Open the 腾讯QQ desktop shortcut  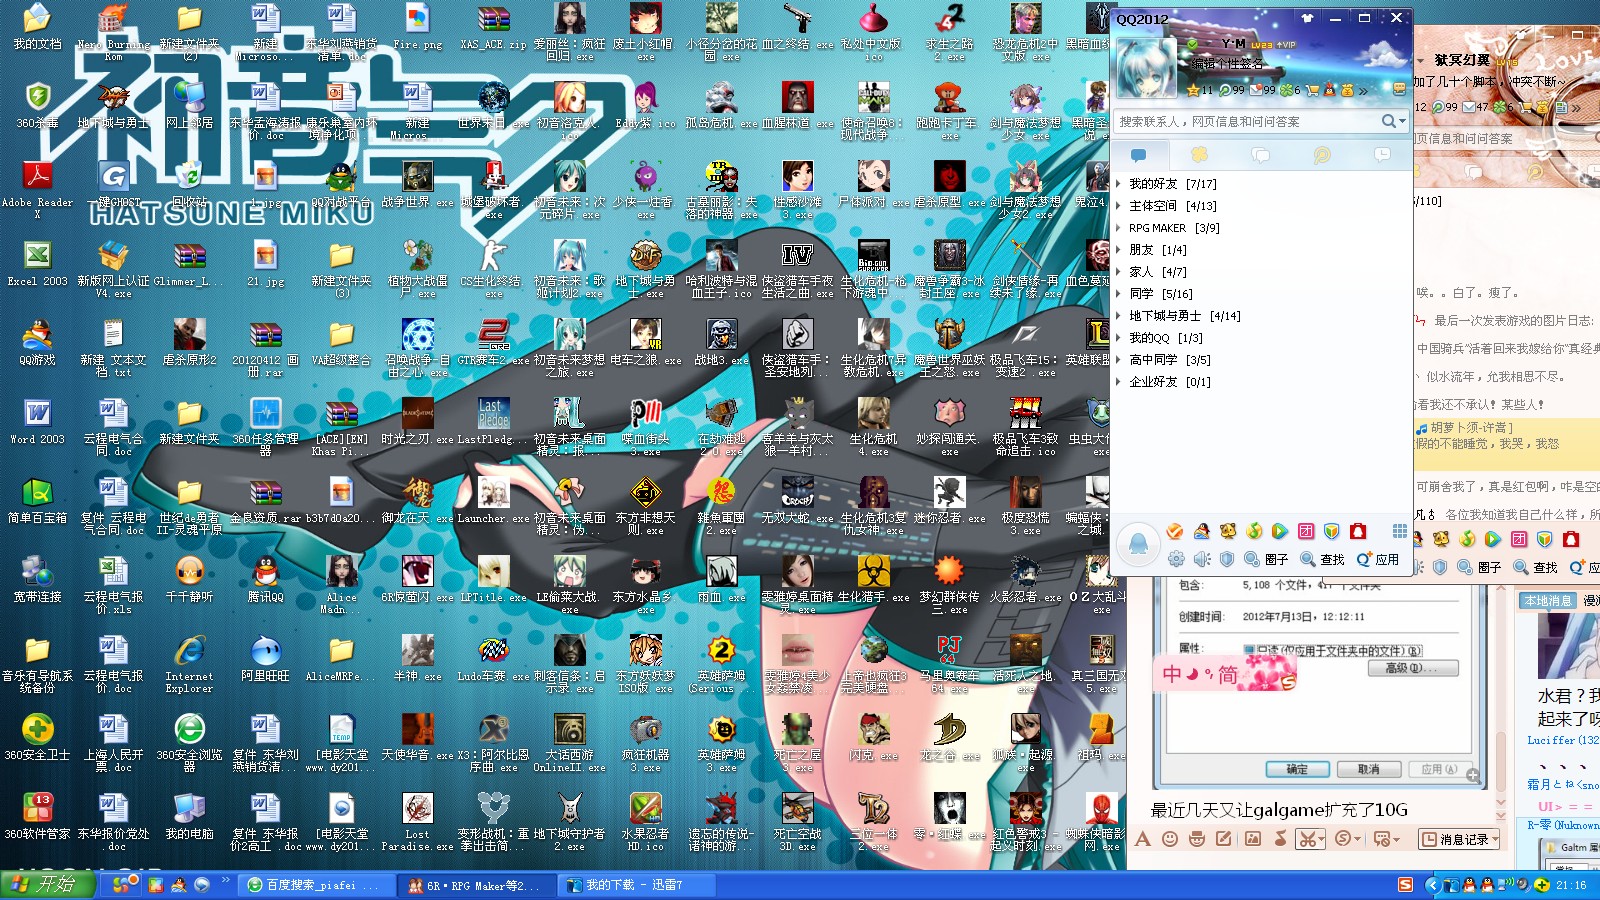pyautogui.click(x=265, y=581)
